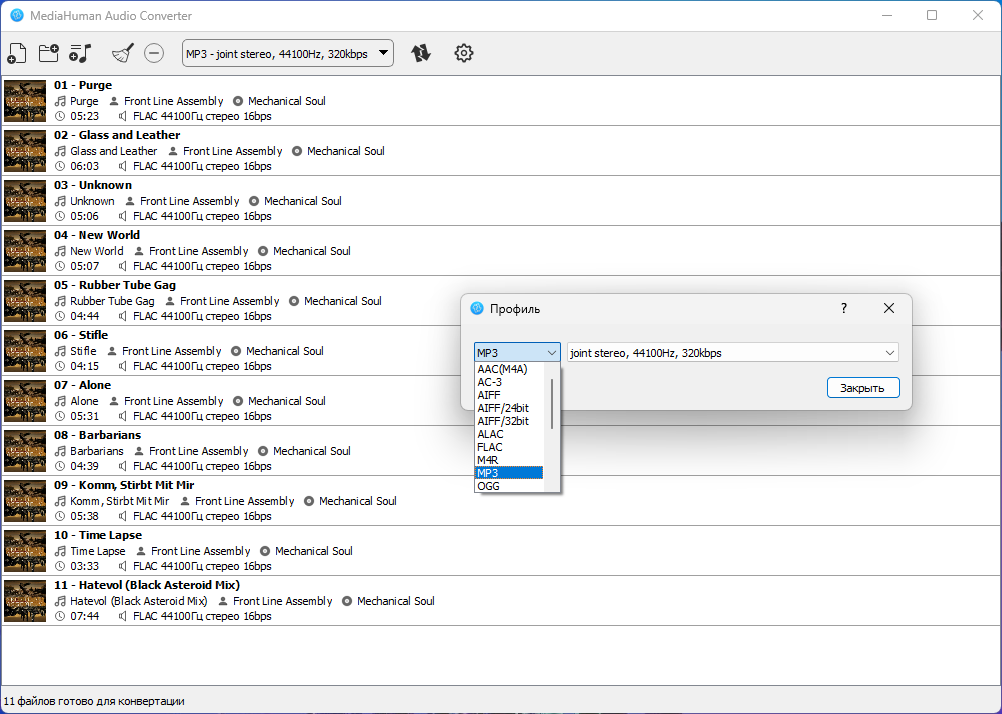
Task: Click album cover of 02 - Glass and Leather
Action: (25, 151)
